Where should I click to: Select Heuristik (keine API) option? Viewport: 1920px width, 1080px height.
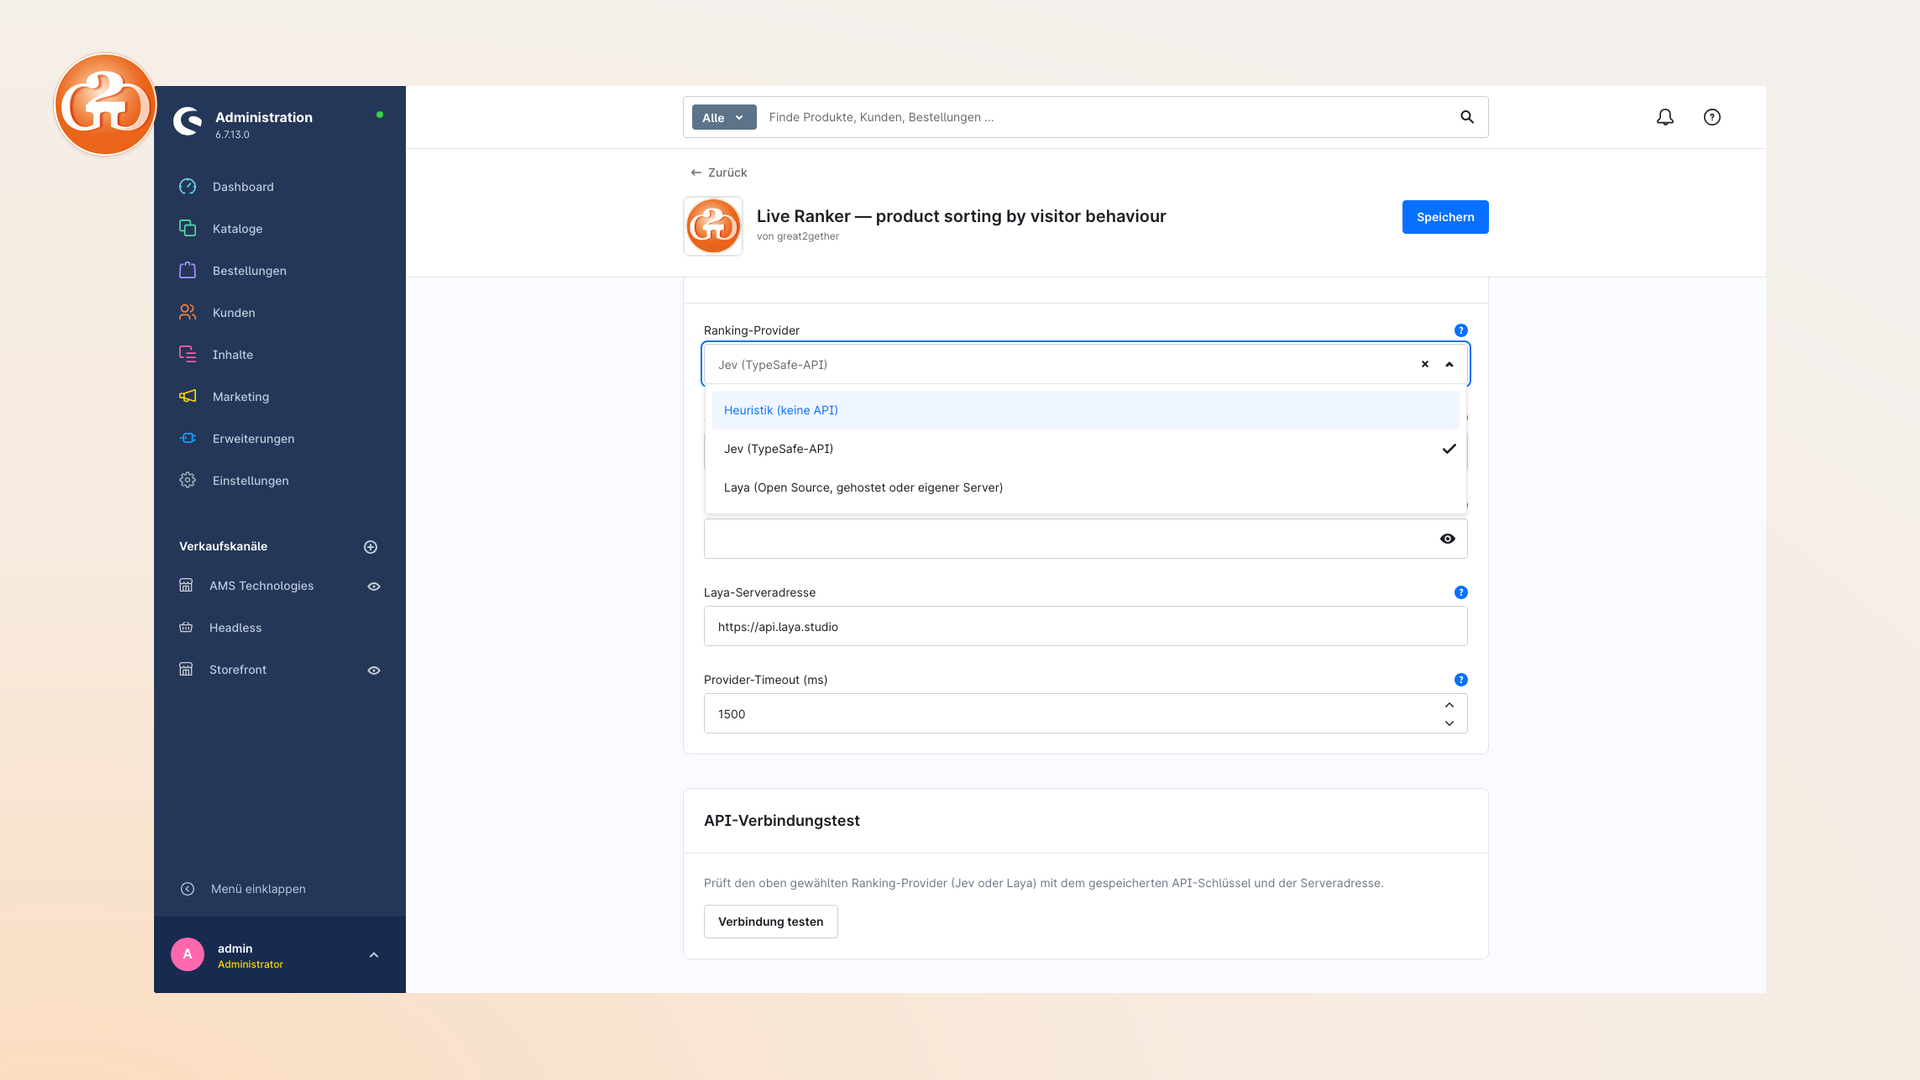(1085, 410)
